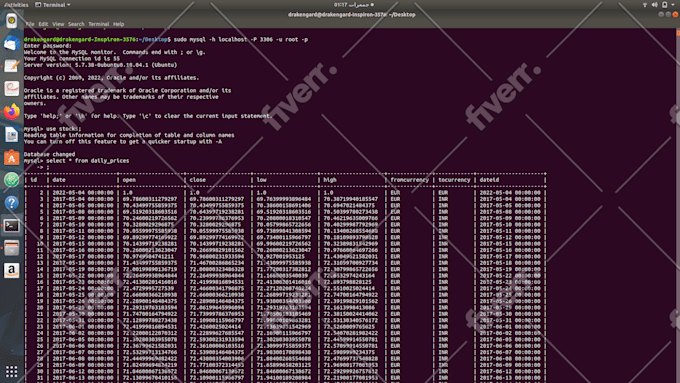Viewport: 680px width, 383px height.
Task: Click the 'date' column header
Action: tap(59, 180)
